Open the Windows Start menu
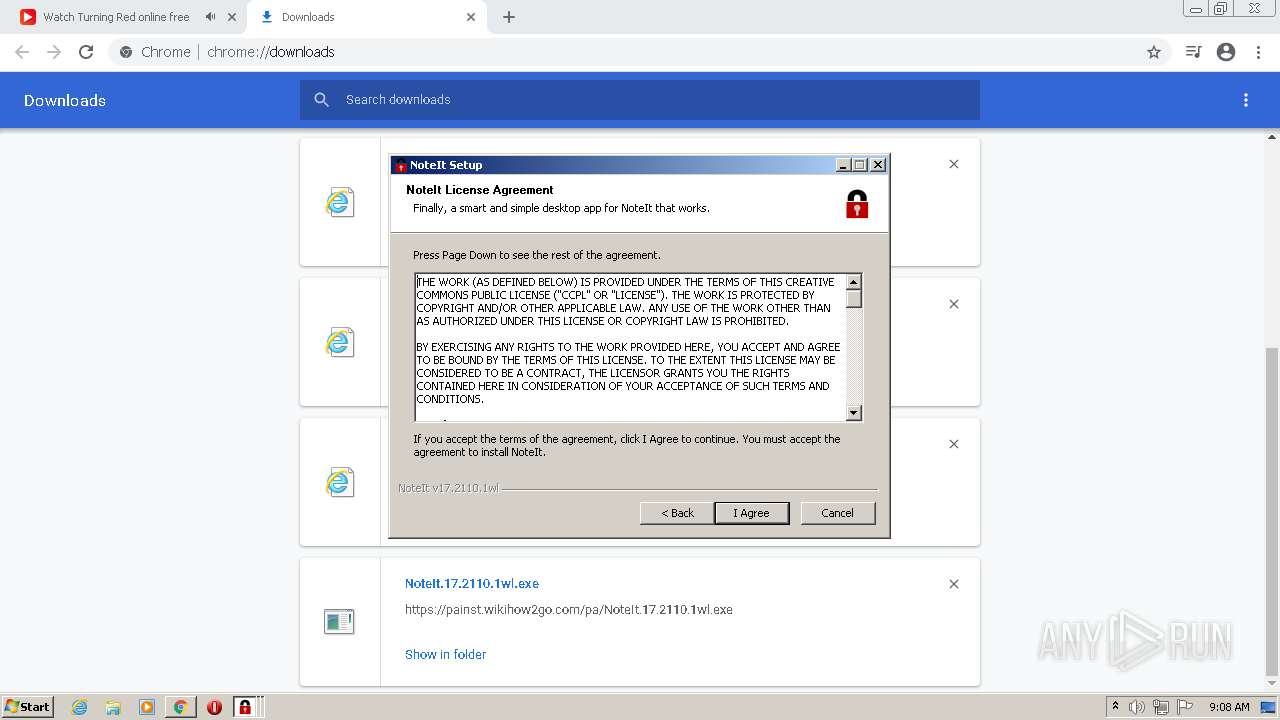Image resolution: width=1280 pixels, height=720 pixels. coord(27,706)
